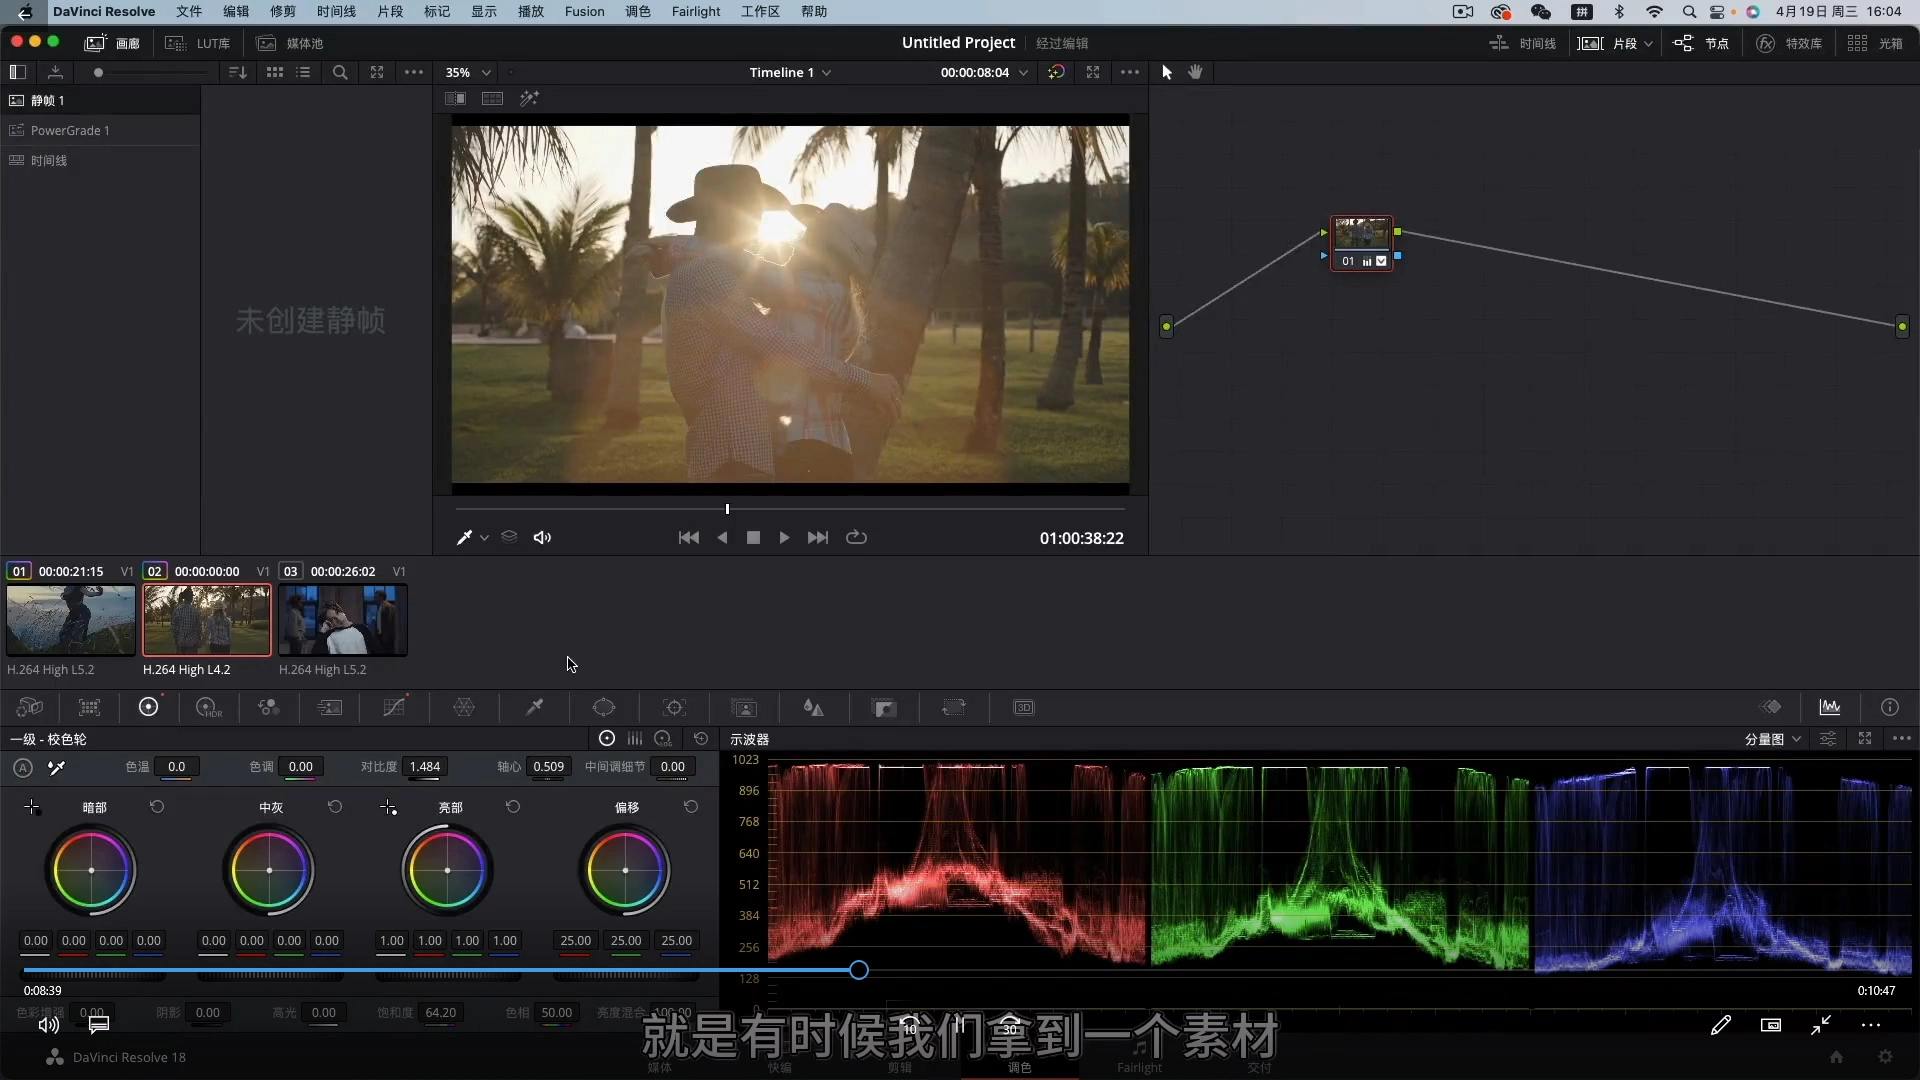Expand the Timeline 1 name dropdown
This screenshot has height=1080, width=1920.
tap(790, 72)
